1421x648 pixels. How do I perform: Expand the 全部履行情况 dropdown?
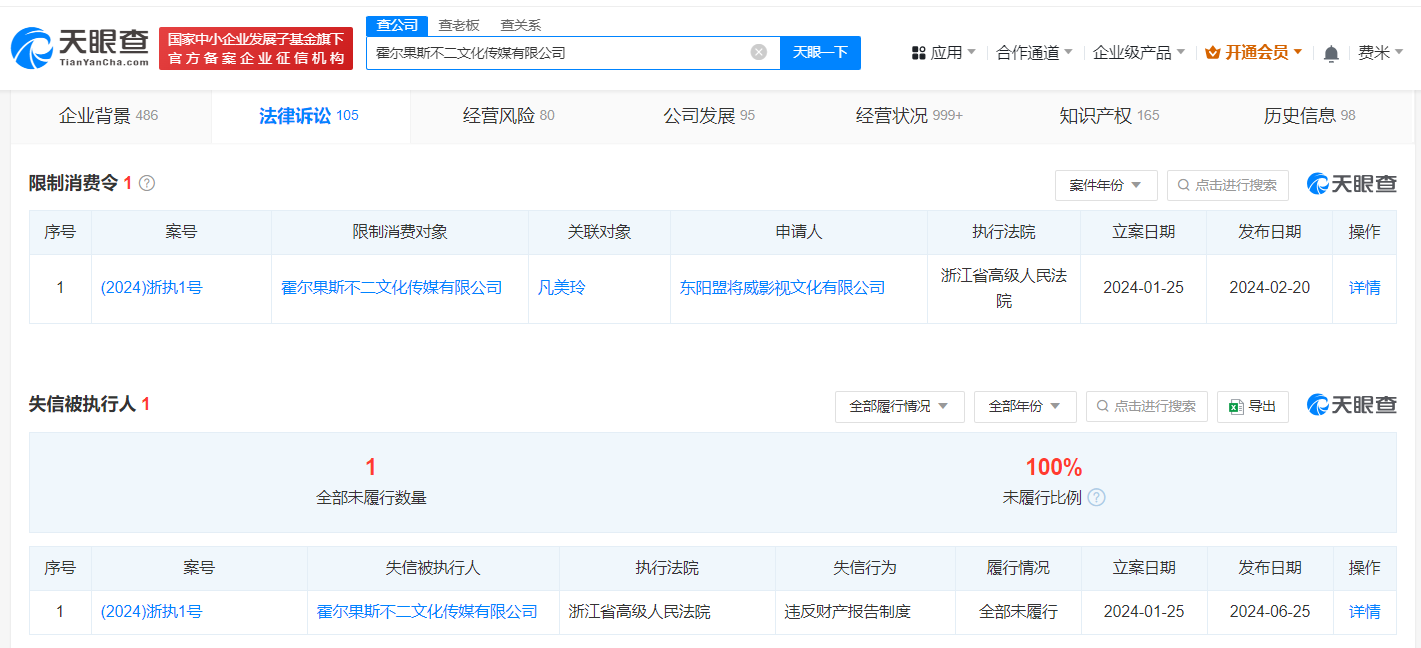pyautogui.click(x=899, y=406)
